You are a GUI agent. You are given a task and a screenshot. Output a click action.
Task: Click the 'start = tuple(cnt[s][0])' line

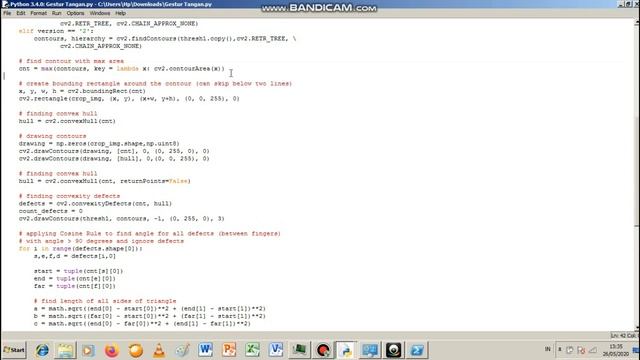pyautogui.click(x=78, y=271)
